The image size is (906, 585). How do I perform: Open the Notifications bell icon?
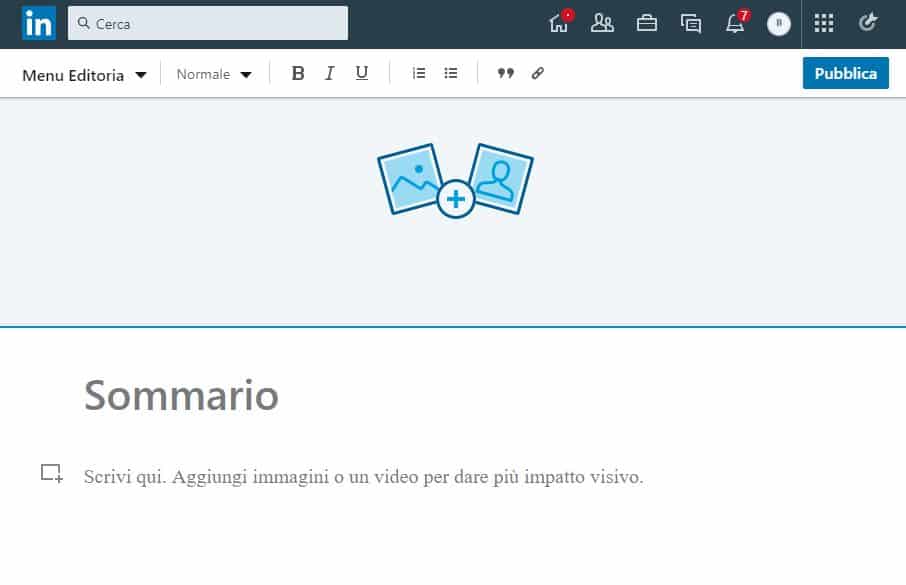pyautogui.click(x=735, y=23)
